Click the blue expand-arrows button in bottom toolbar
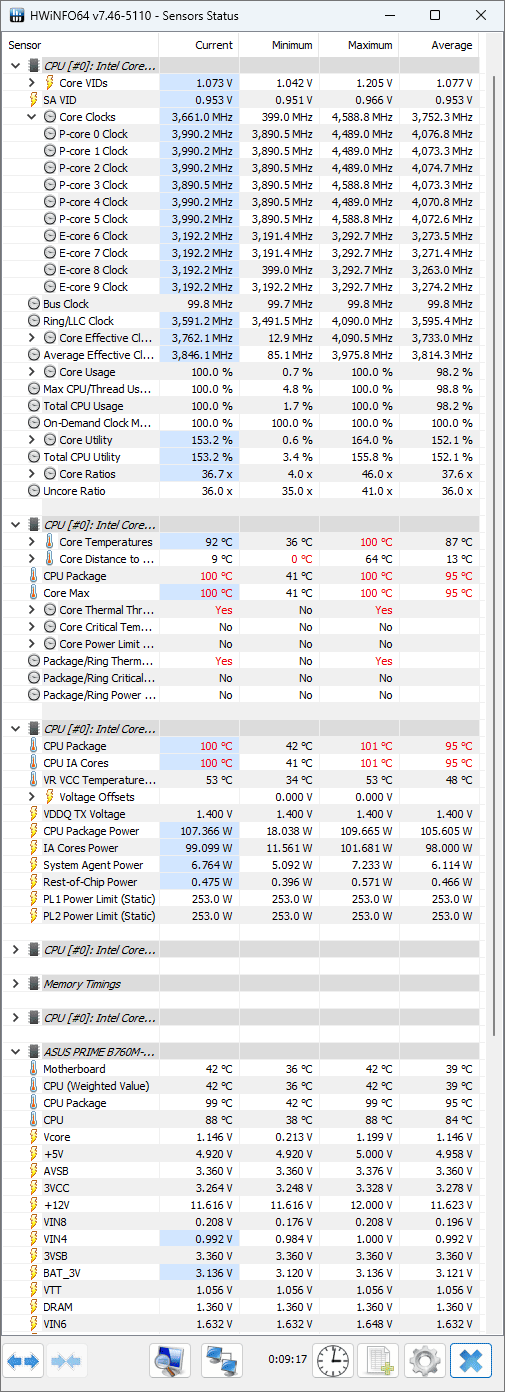The image size is (505, 1392). coord(24,1360)
